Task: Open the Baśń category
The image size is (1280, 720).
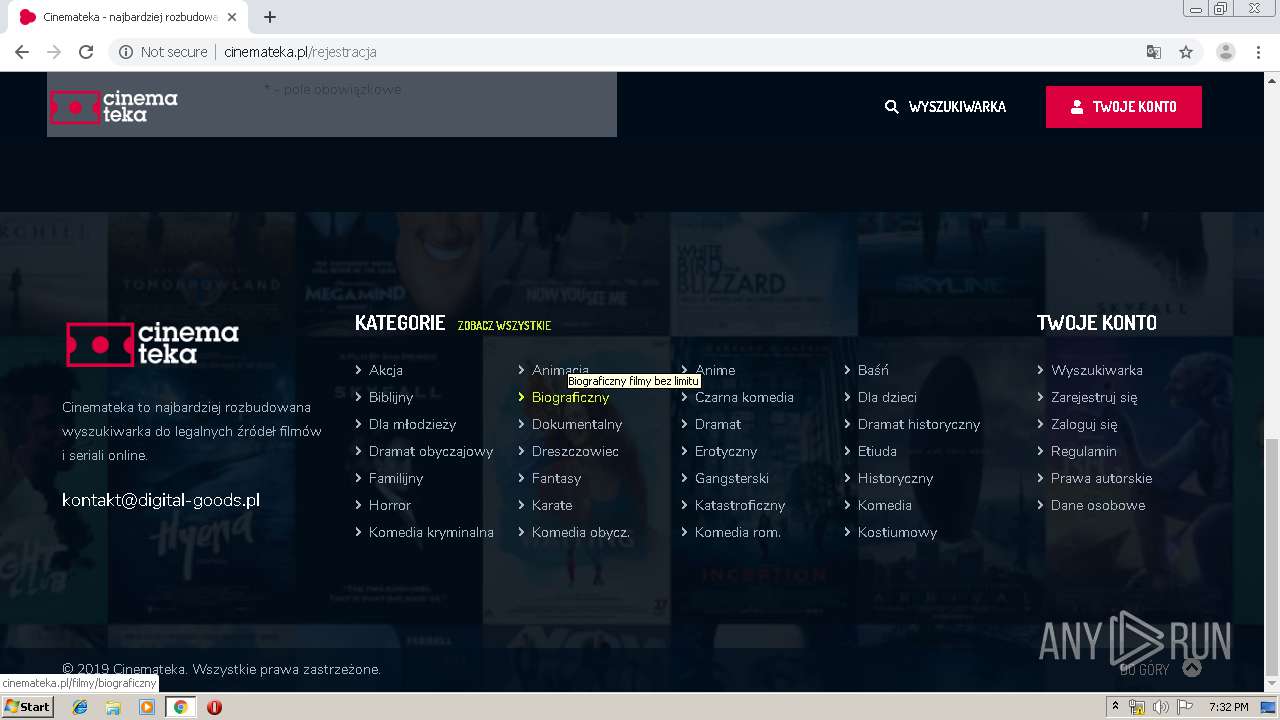Action: (872, 370)
